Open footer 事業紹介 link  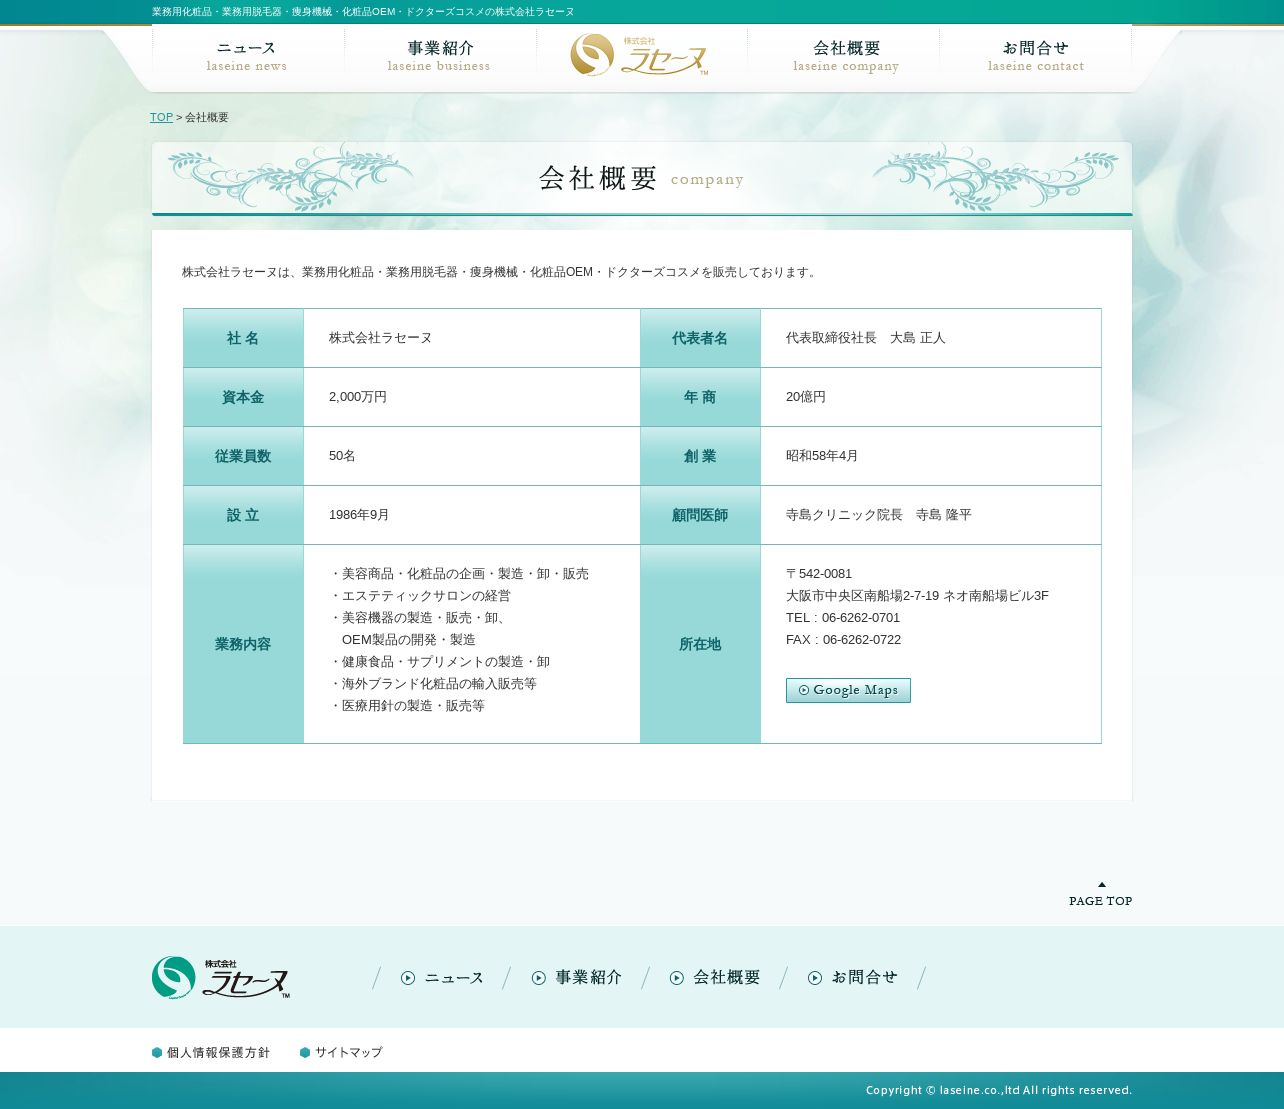577,978
